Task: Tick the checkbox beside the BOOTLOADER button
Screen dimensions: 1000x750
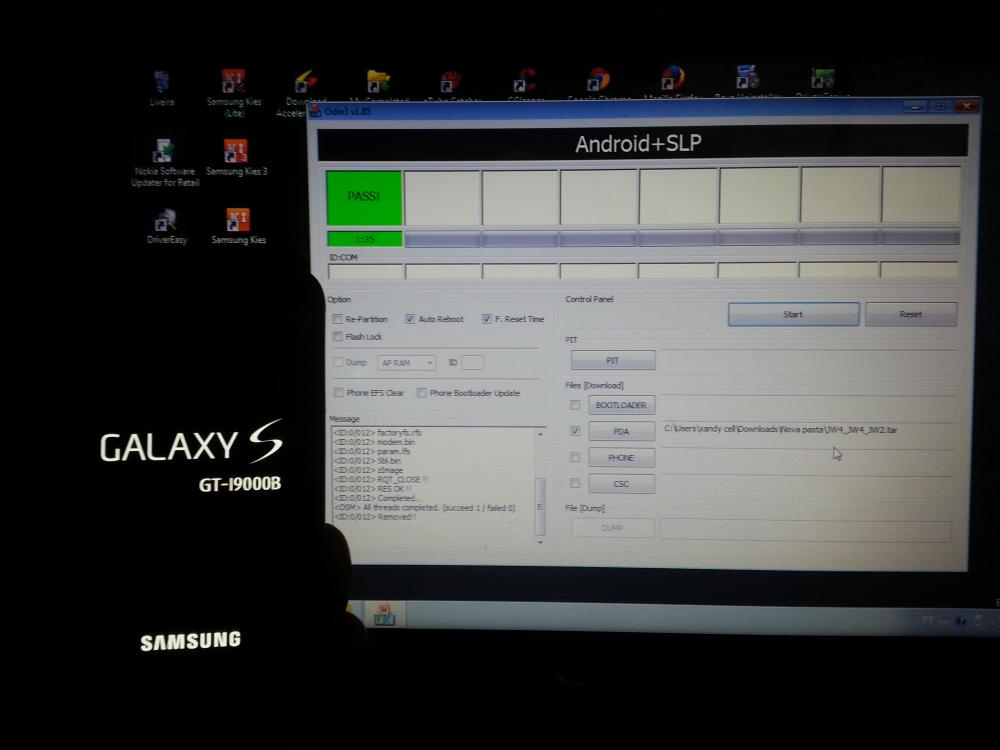Action: point(575,405)
